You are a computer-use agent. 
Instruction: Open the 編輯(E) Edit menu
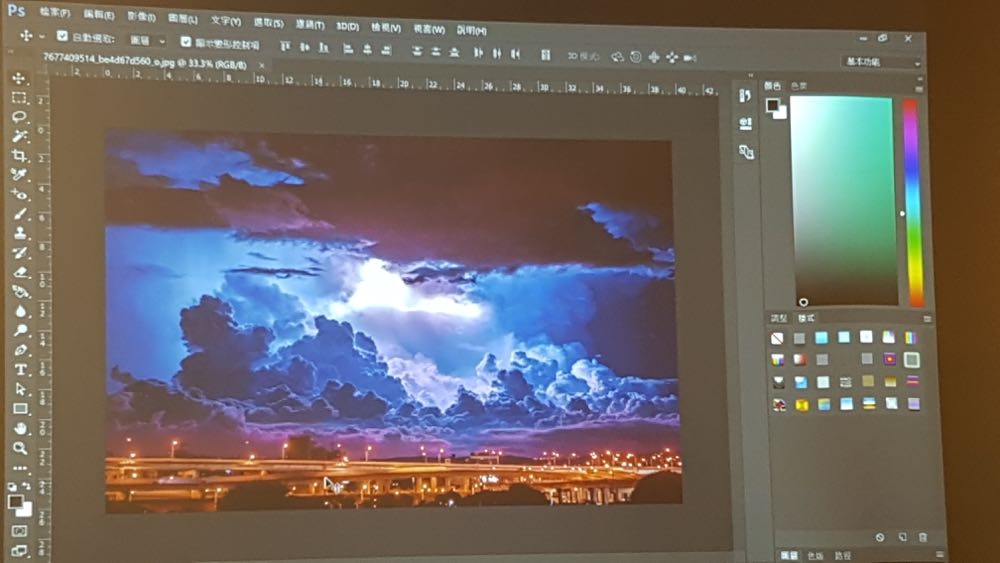(x=99, y=14)
